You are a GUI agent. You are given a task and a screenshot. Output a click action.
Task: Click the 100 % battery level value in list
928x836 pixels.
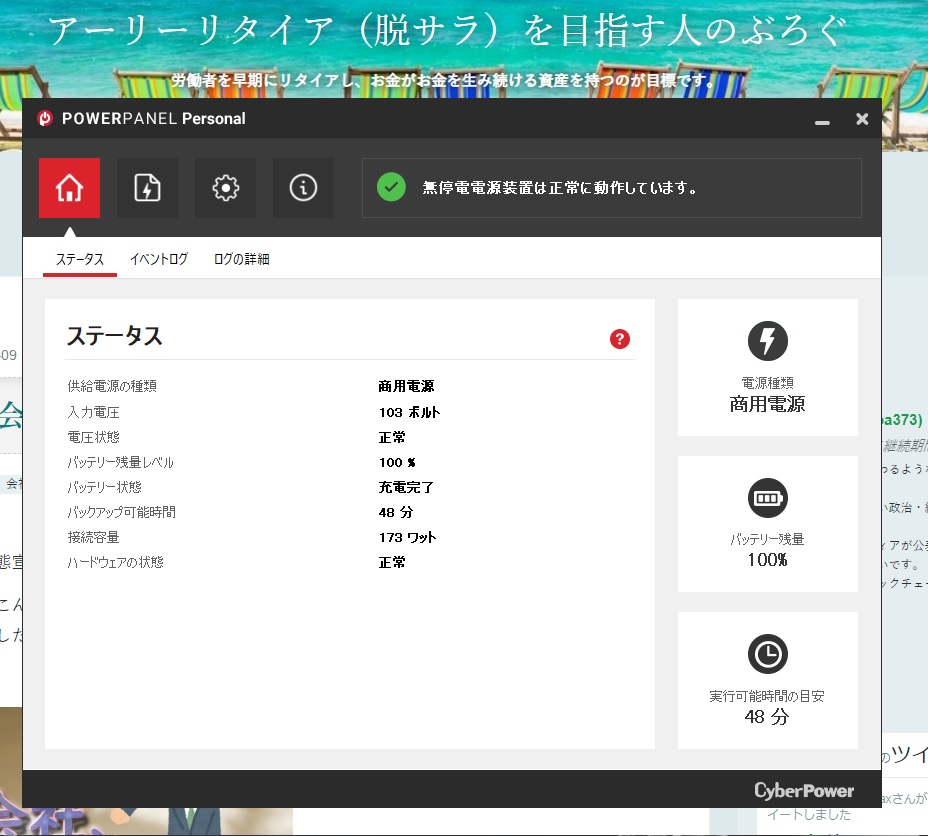click(397, 462)
